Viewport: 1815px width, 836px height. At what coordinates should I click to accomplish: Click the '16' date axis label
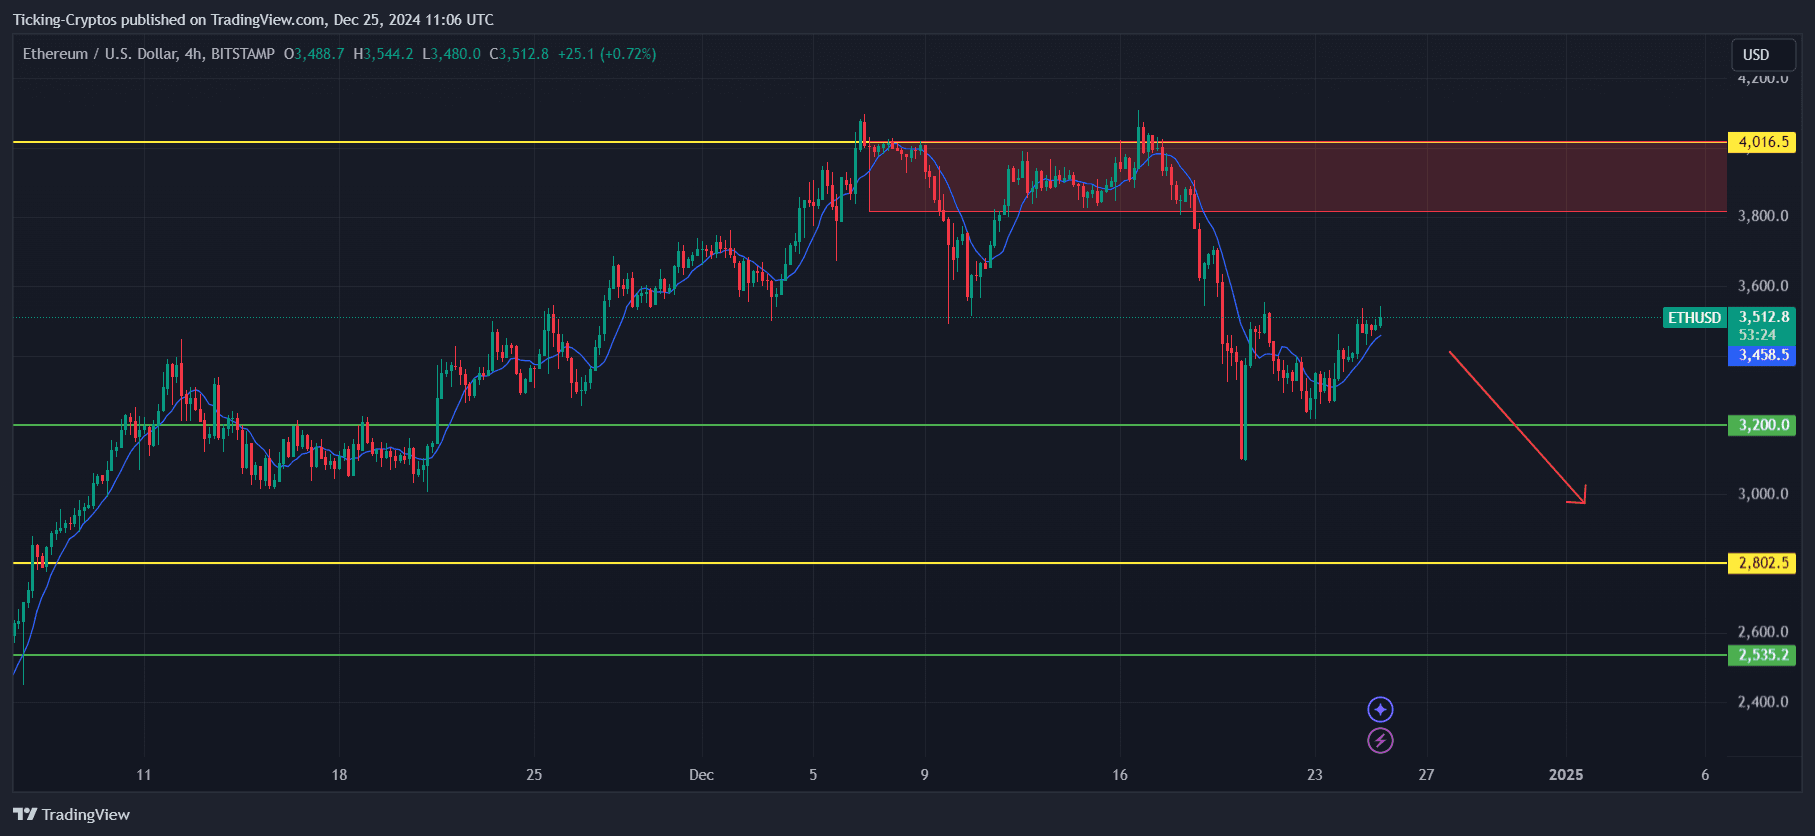click(x=1120, y=775)
